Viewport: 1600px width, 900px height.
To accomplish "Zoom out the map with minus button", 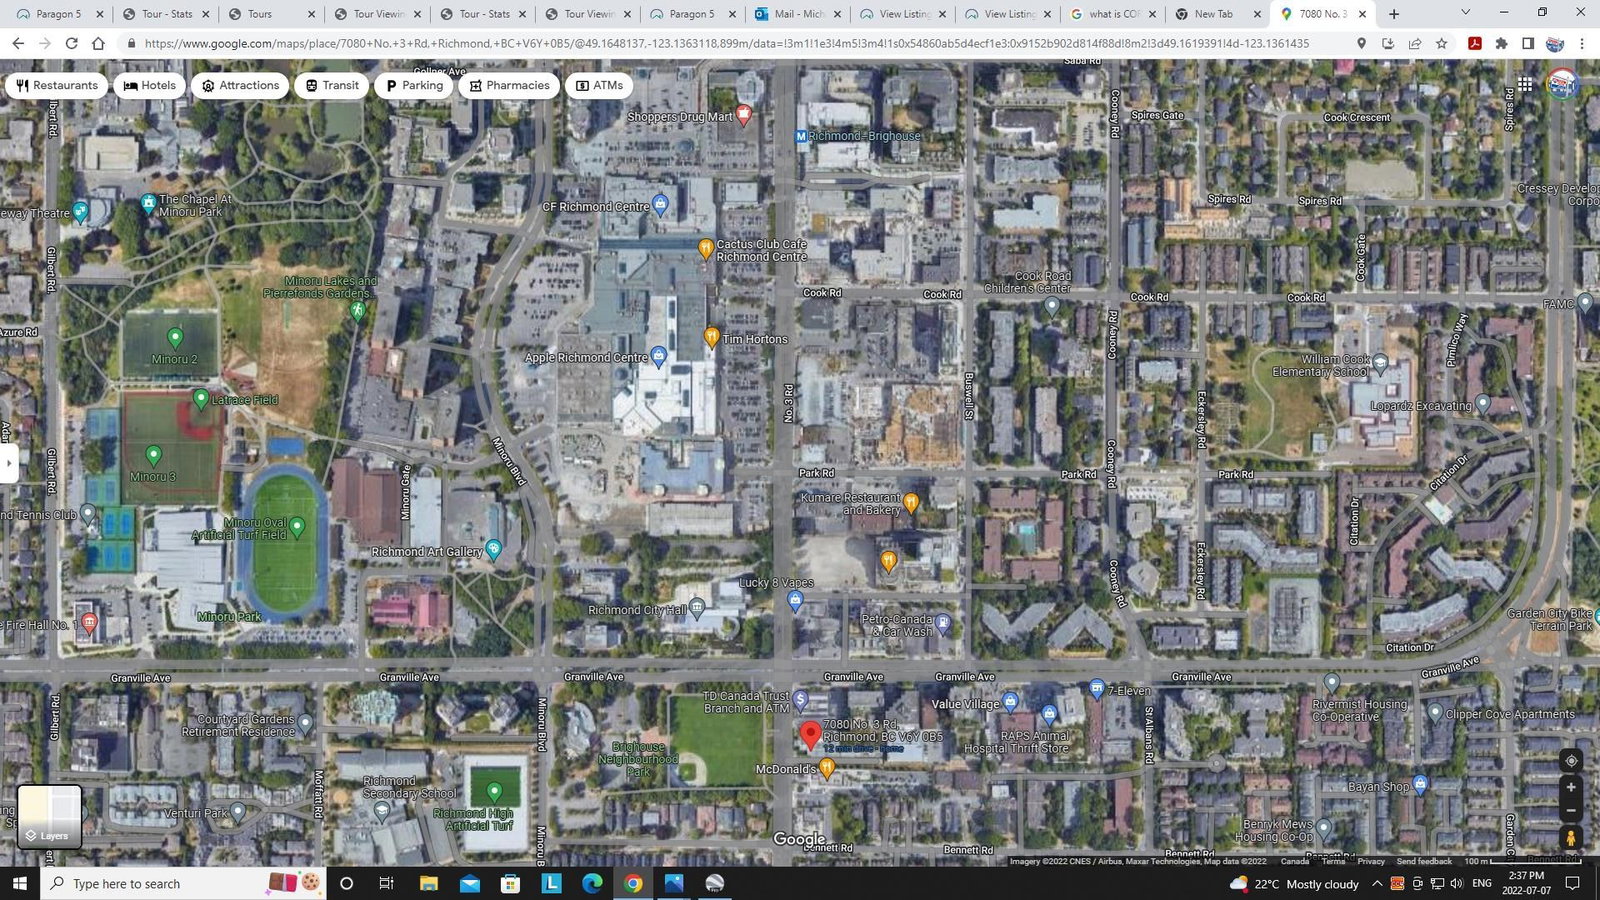I will pyautogui.click(x=1571, y=810).
